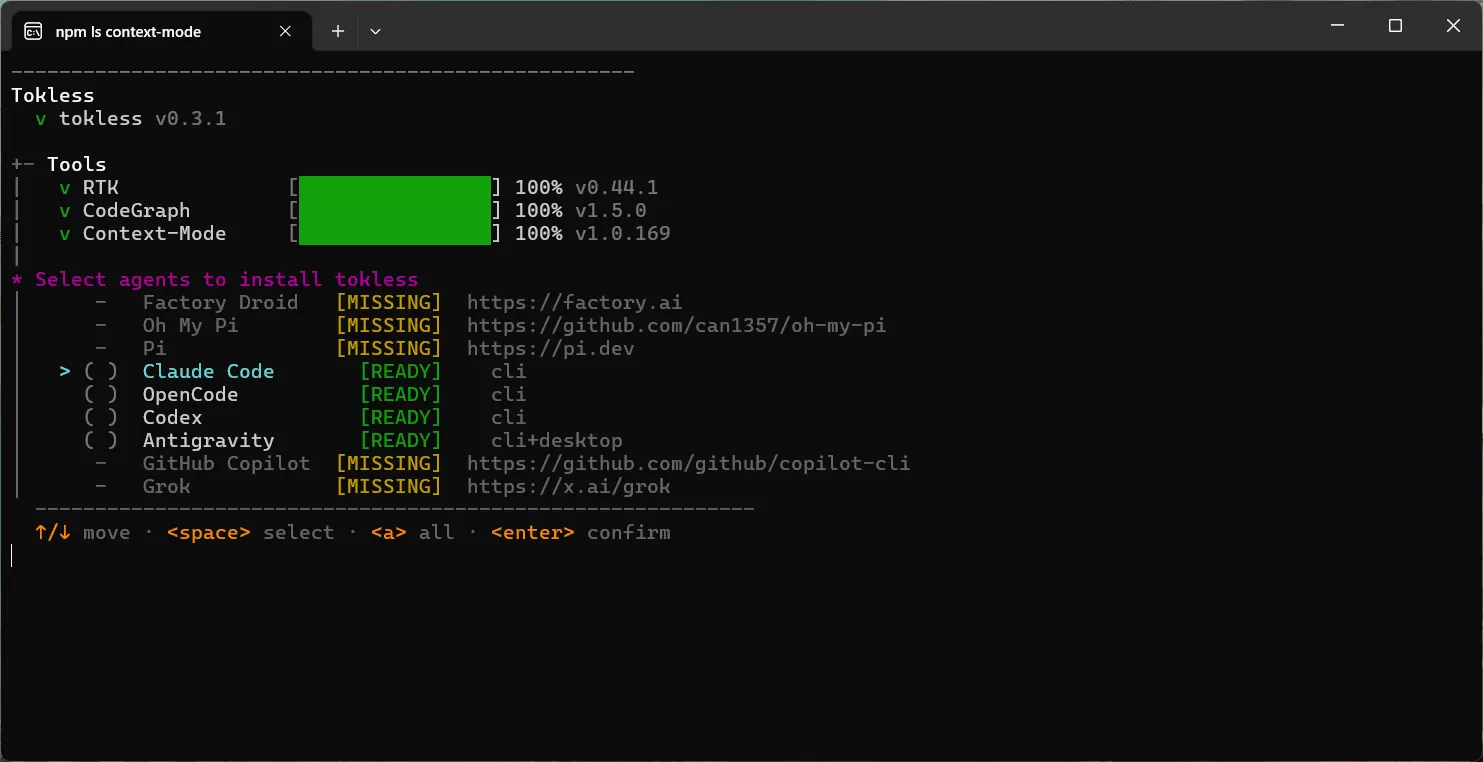Toggle the OpenCode selection box
Image resolution: width=1483 pixels, height=762 pixels.
[x=101, y=394]
